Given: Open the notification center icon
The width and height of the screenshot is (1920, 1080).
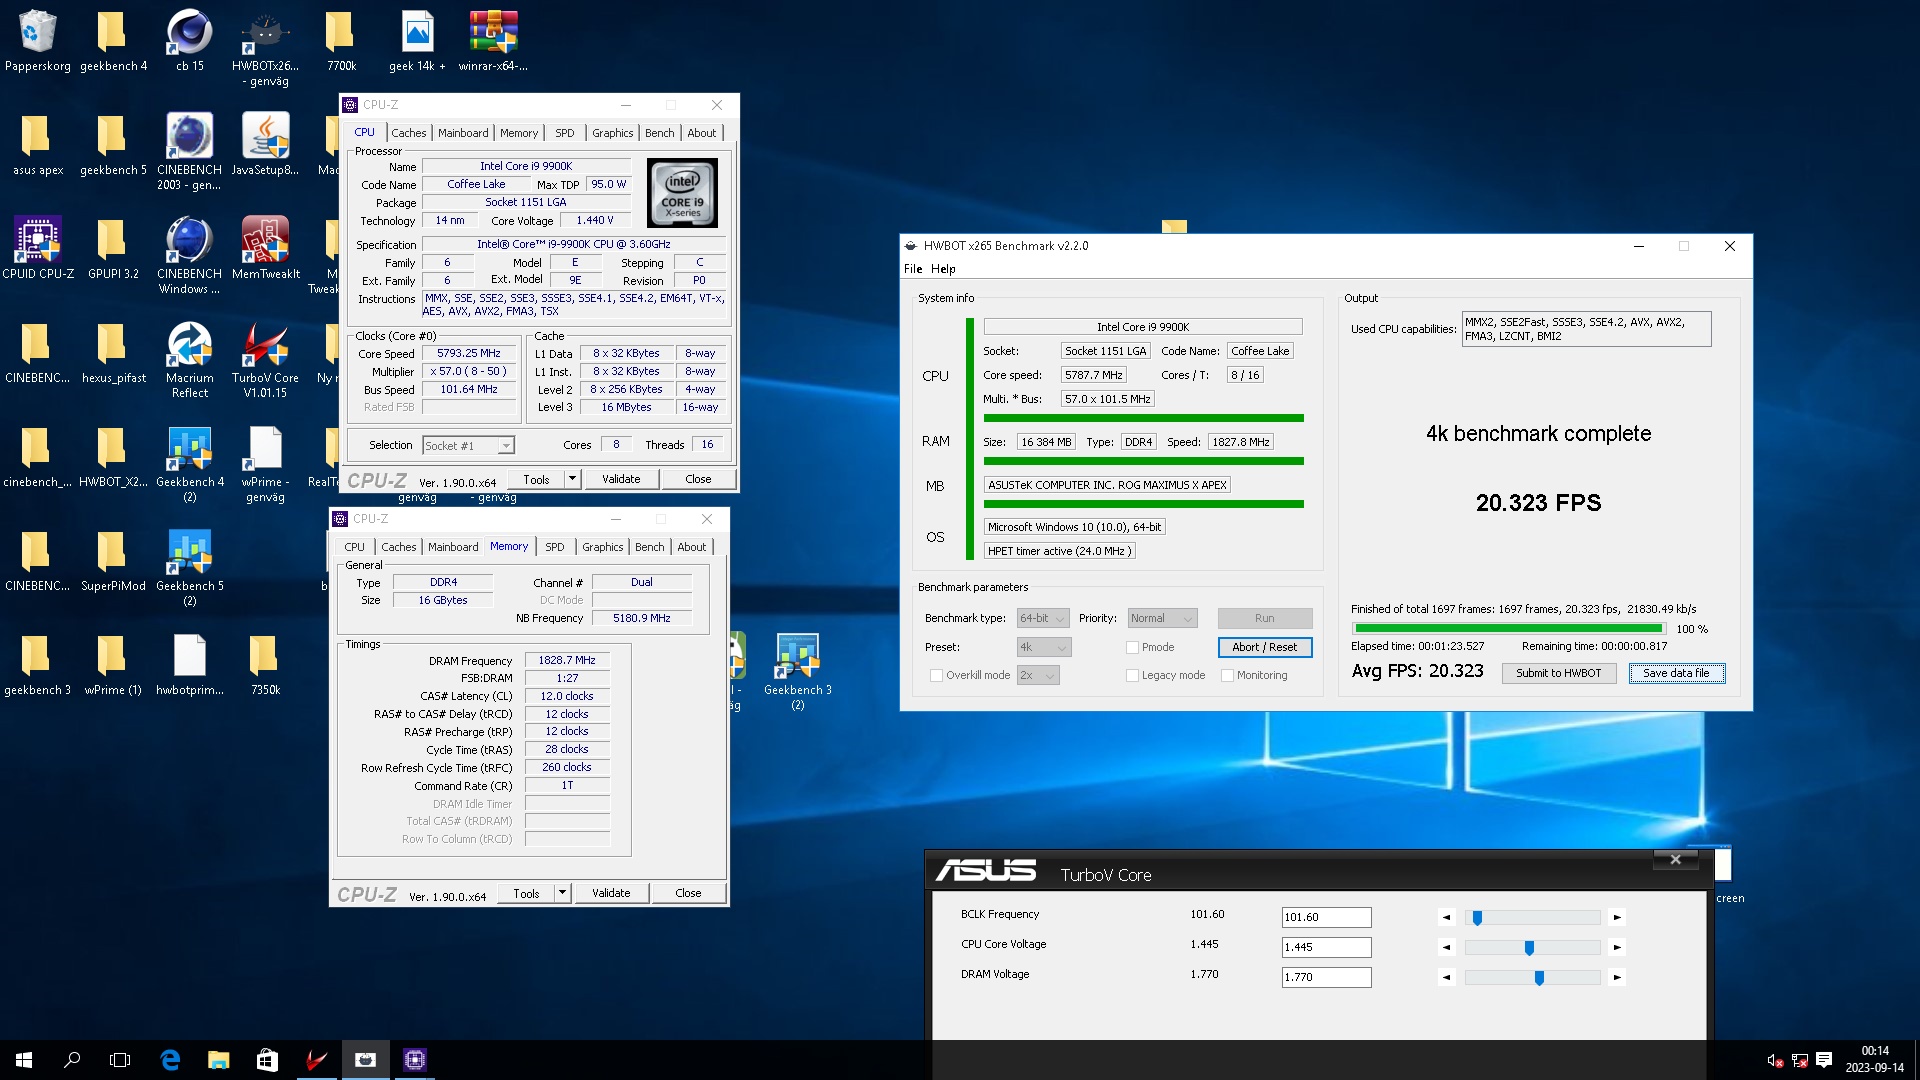Looking at the screenshot, I should tap(1823, 1060).
